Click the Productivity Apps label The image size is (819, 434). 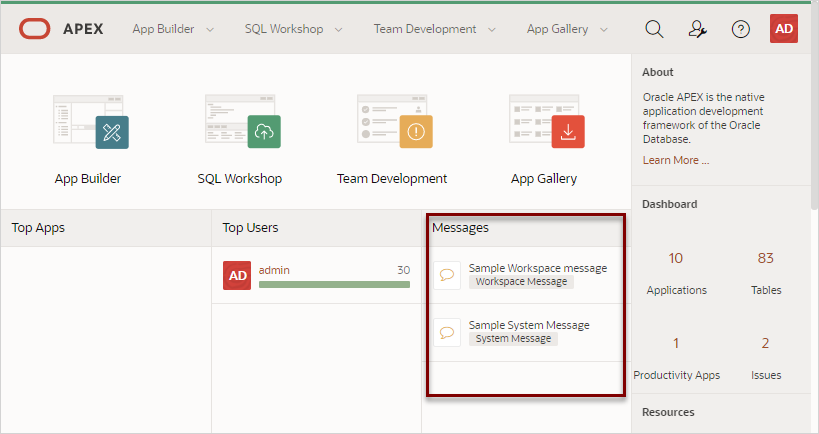coord(676,375)
